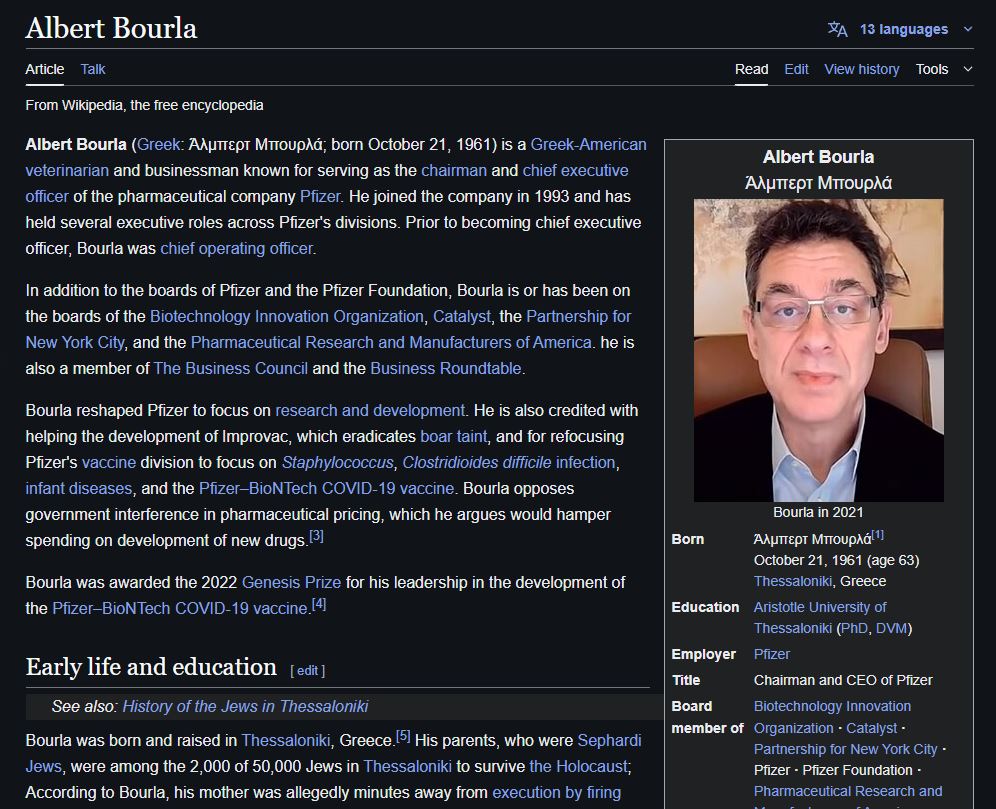Click citation reference [4]
The width and height of the screenshot is (996, 809).
point(319,605)
